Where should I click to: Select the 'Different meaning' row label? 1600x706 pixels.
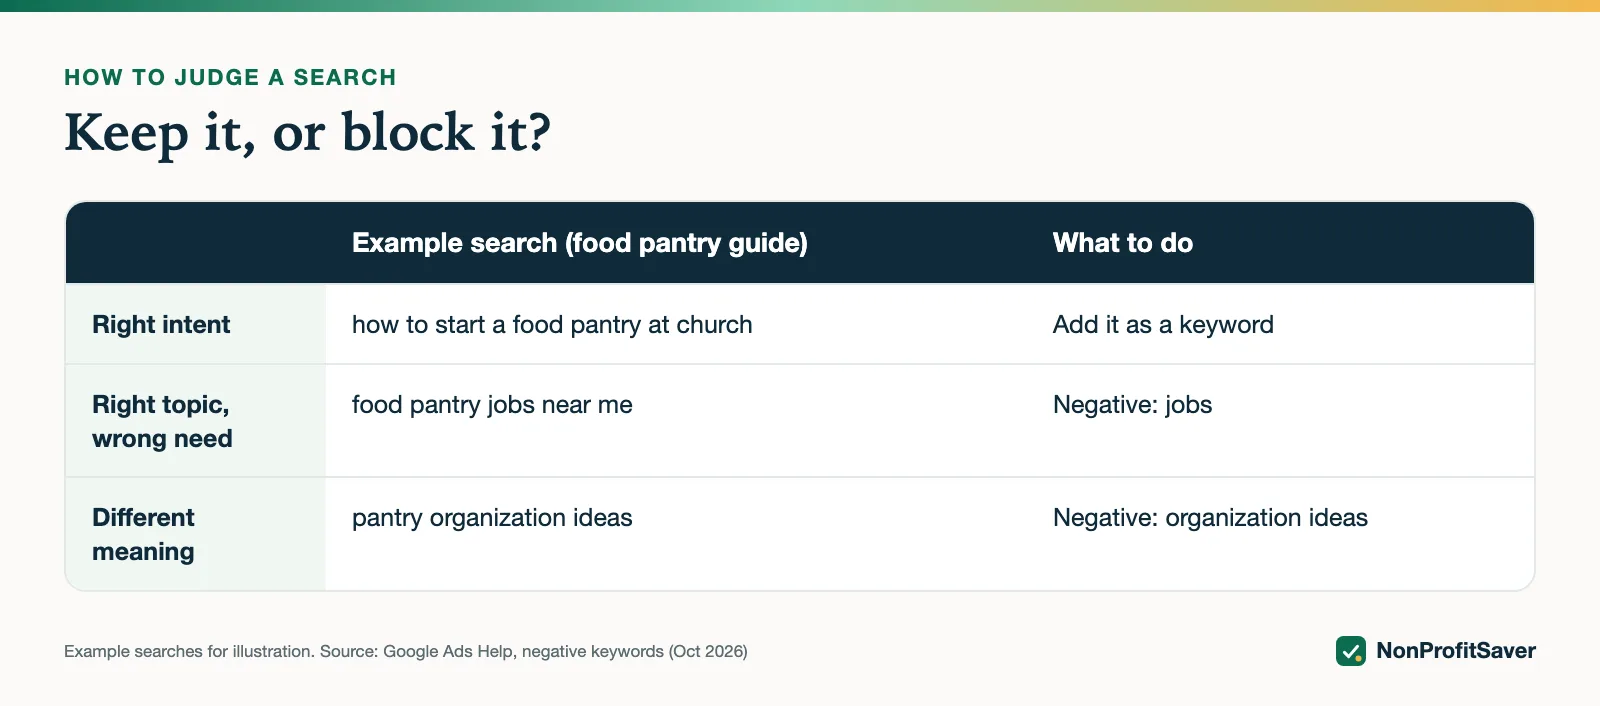(x=143, y=534)
